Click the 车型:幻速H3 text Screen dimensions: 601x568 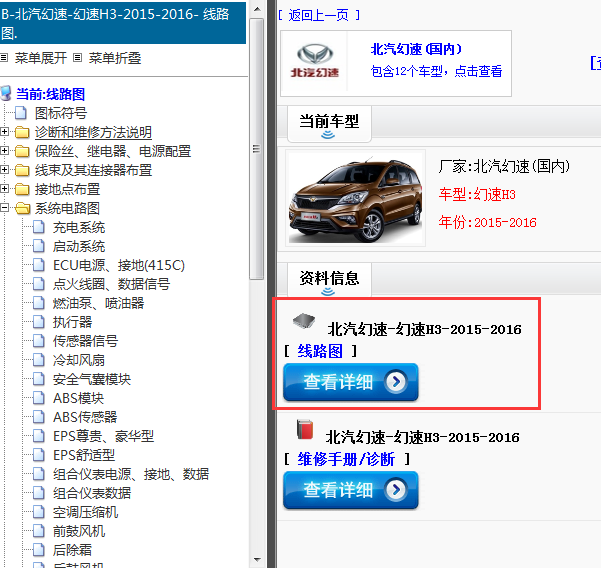[x=477, y=194]
